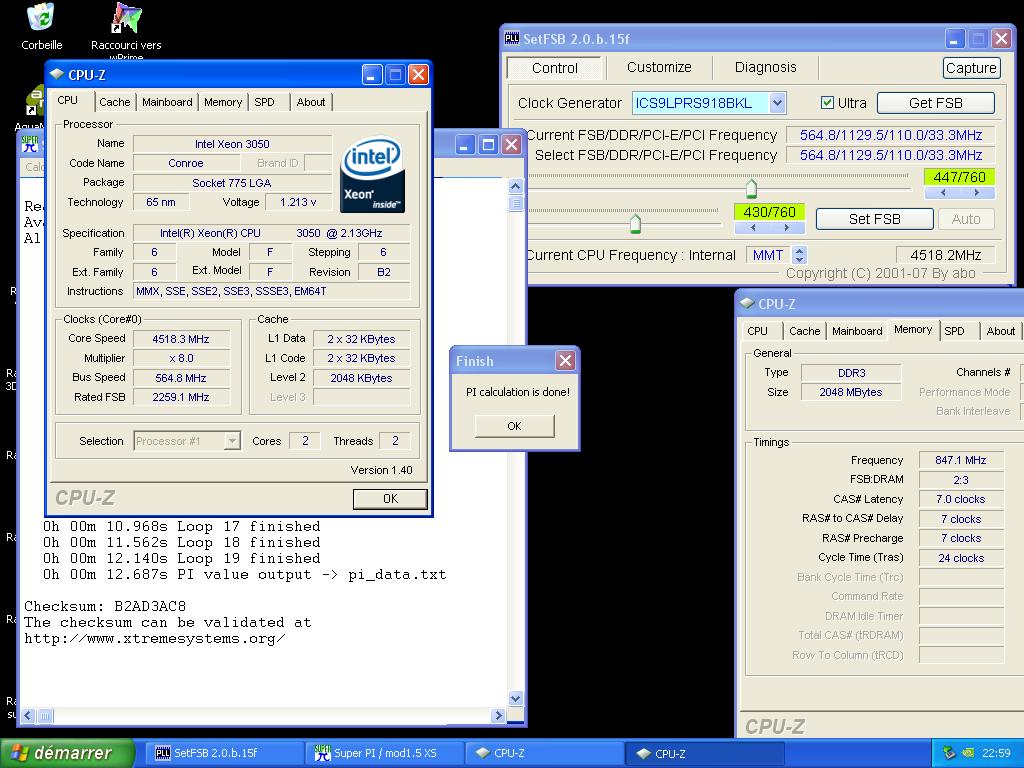Open the démarrer Start button
The width and height of the screenshot is (1024, 768).
(x=67, y=753)
